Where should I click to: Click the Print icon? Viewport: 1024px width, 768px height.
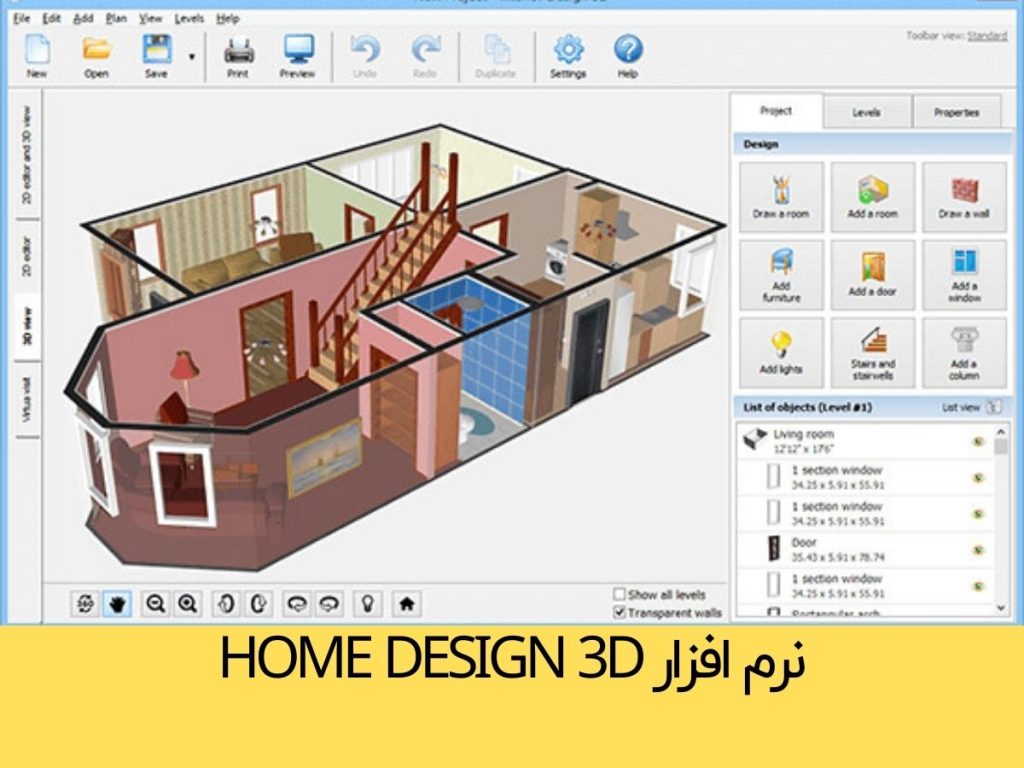238,51
